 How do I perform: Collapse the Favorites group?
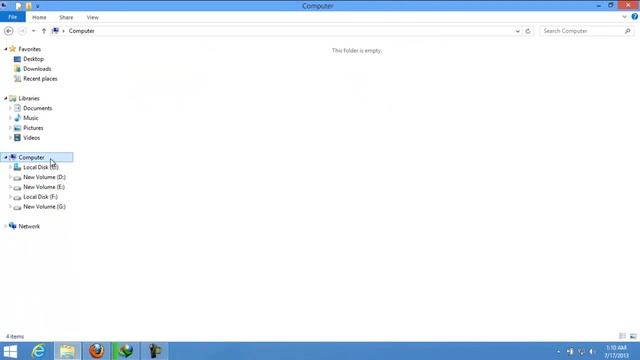(x=6, y=49)
